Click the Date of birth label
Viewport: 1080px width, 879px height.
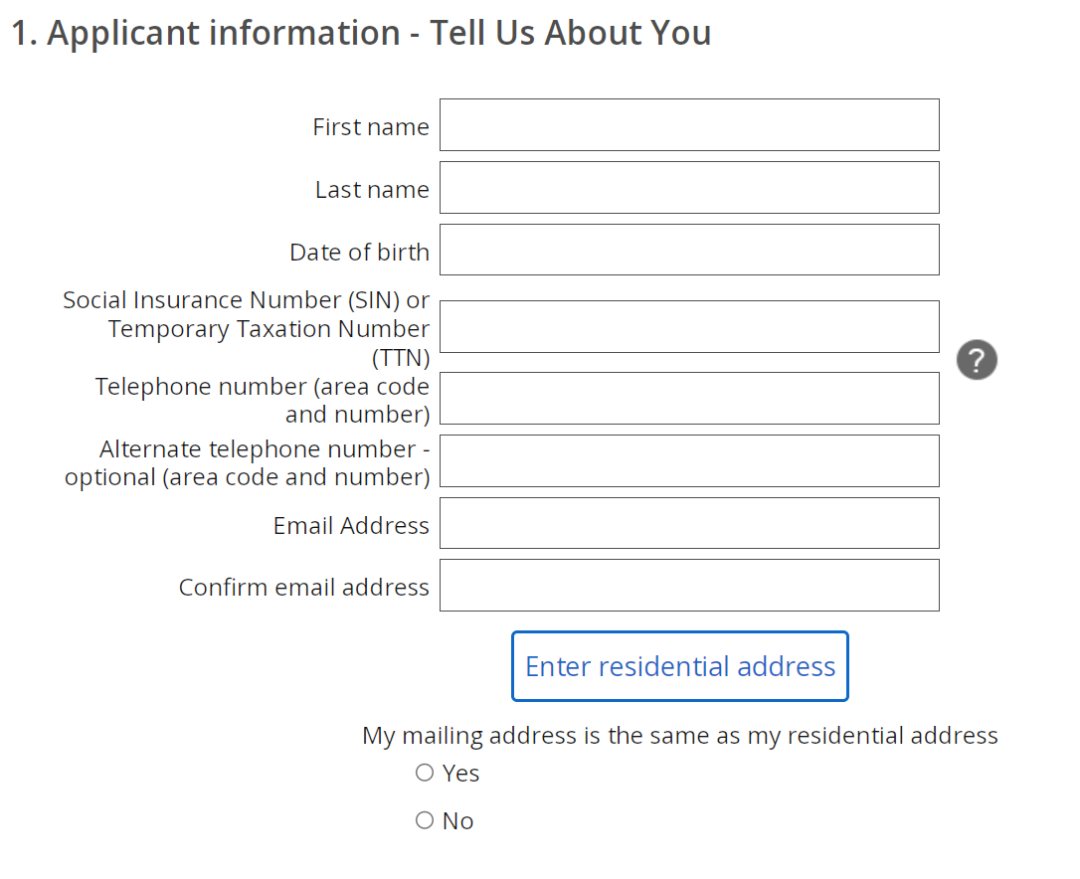[360, 252]
